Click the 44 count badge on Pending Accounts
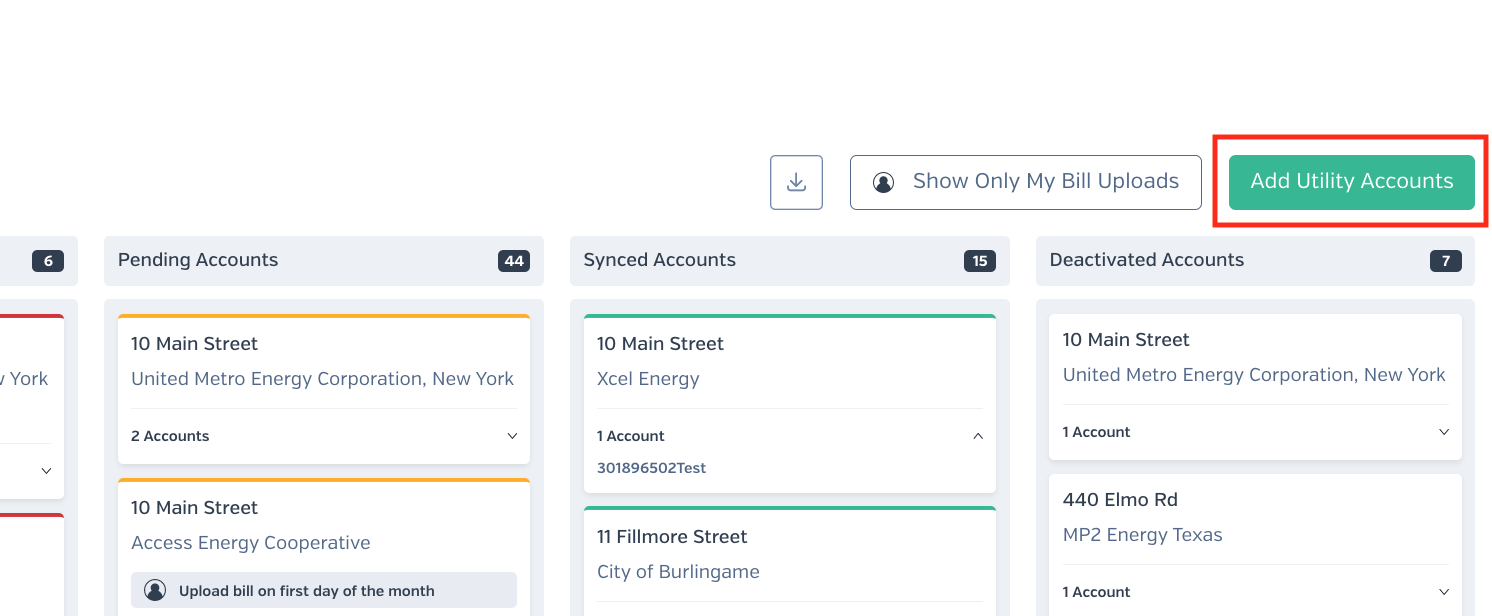Image resolution: width=1492 pixels, height=616 pixels. click(x=514, y=261)
